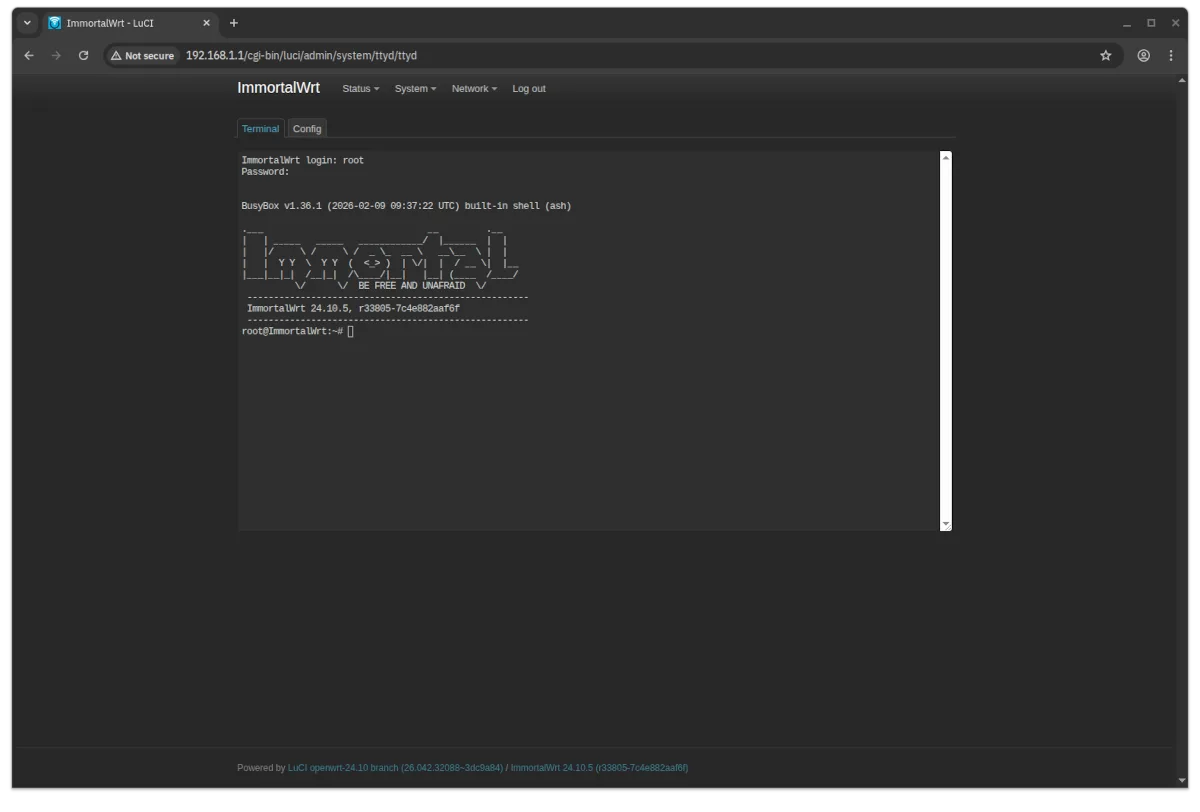
Task: Open the Status dropdown menu
Action: click(360, 88)
